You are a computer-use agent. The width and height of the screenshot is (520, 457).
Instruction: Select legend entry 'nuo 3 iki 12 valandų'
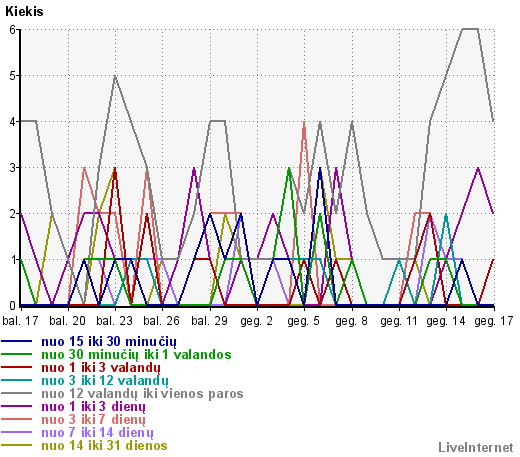105,381
